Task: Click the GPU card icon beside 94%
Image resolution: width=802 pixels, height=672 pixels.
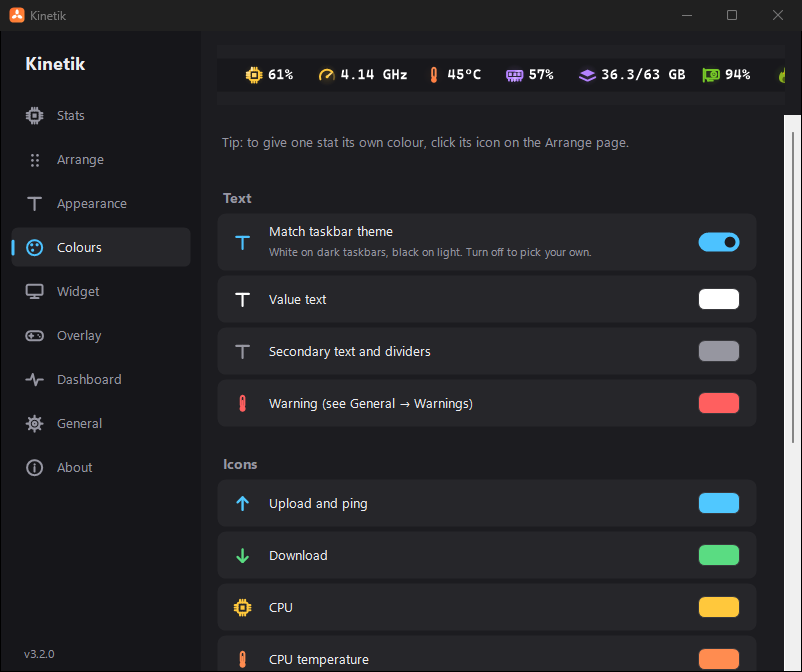Action: 711,75
